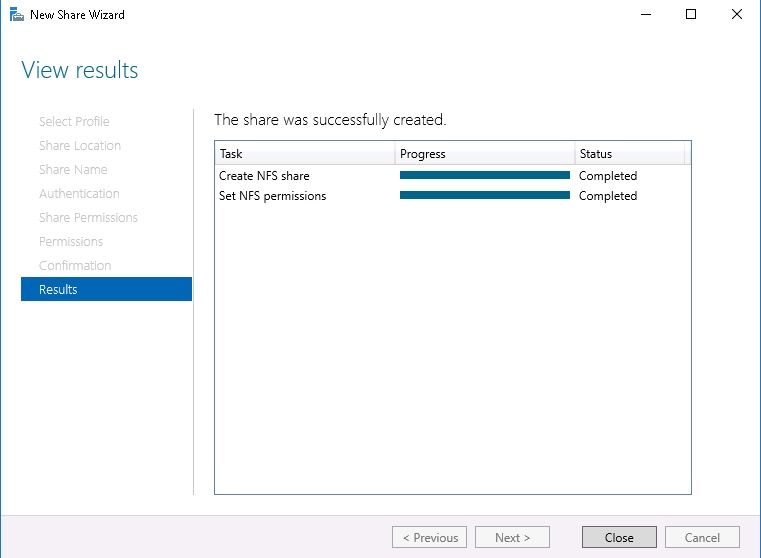The image size is (761, 558).
Task: Select the Share Location step
Action: click(80, 146)
